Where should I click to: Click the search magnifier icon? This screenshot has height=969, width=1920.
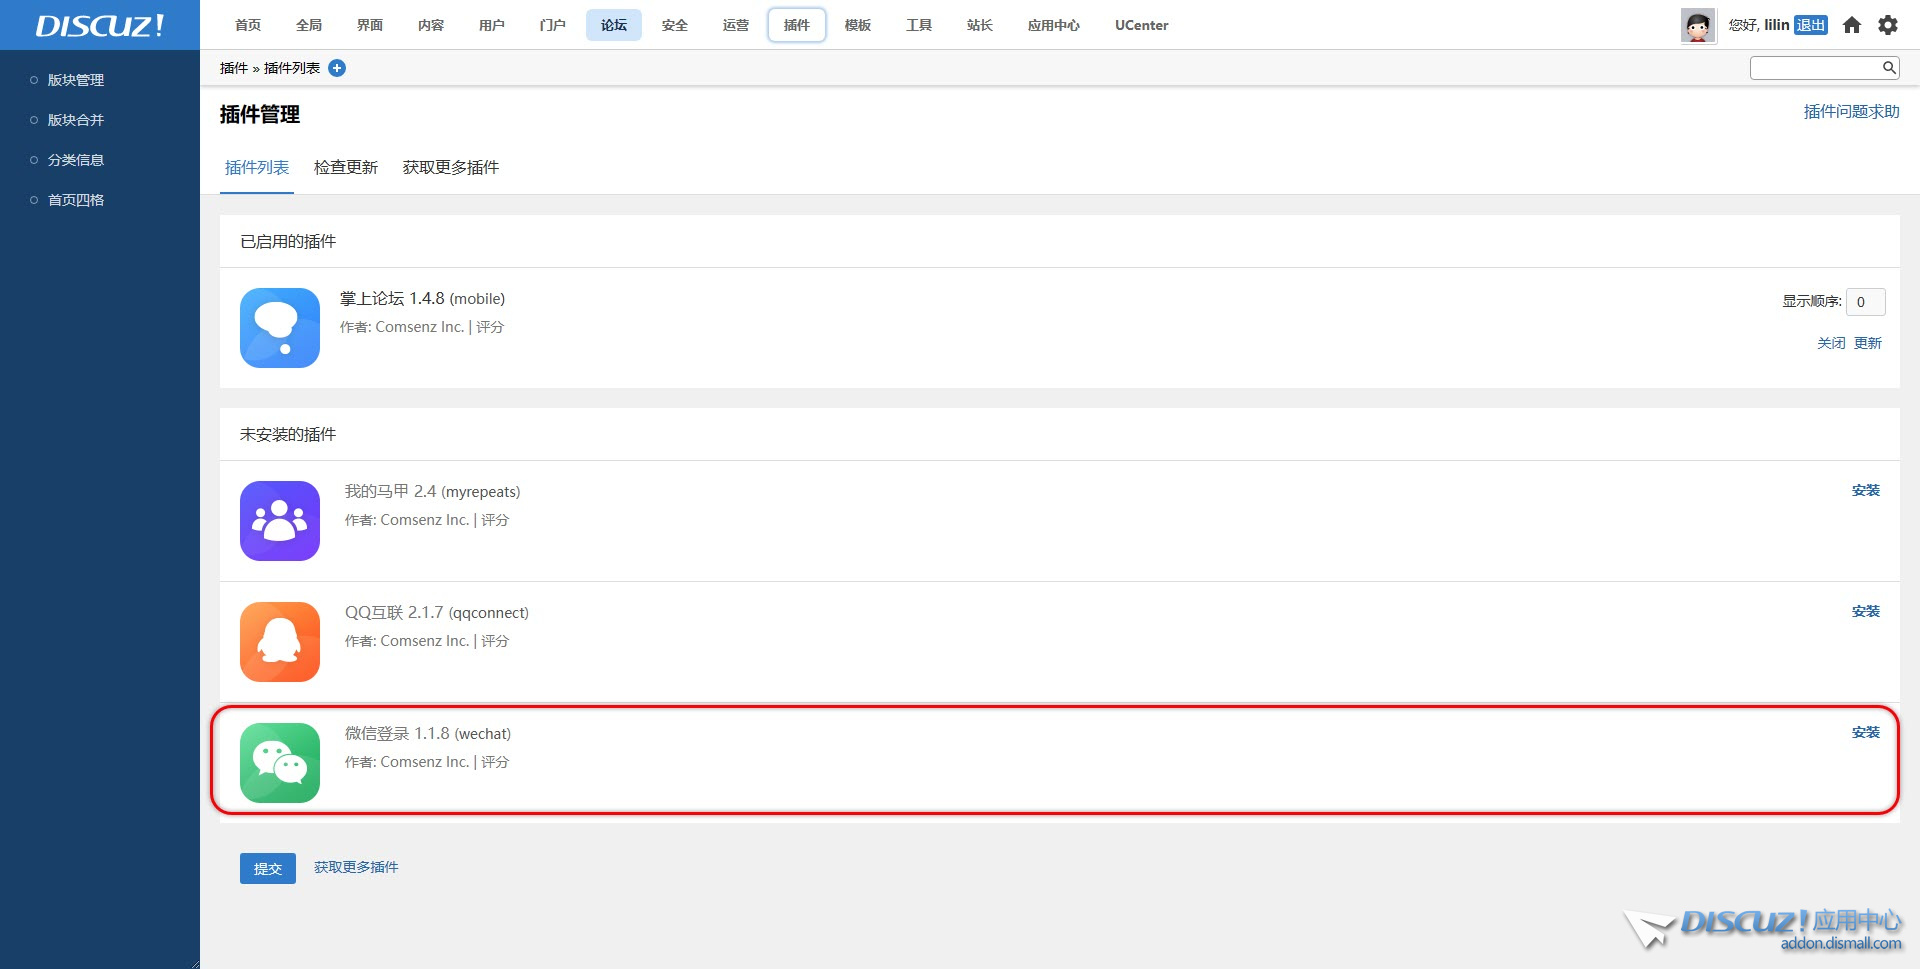point(1888,68)
